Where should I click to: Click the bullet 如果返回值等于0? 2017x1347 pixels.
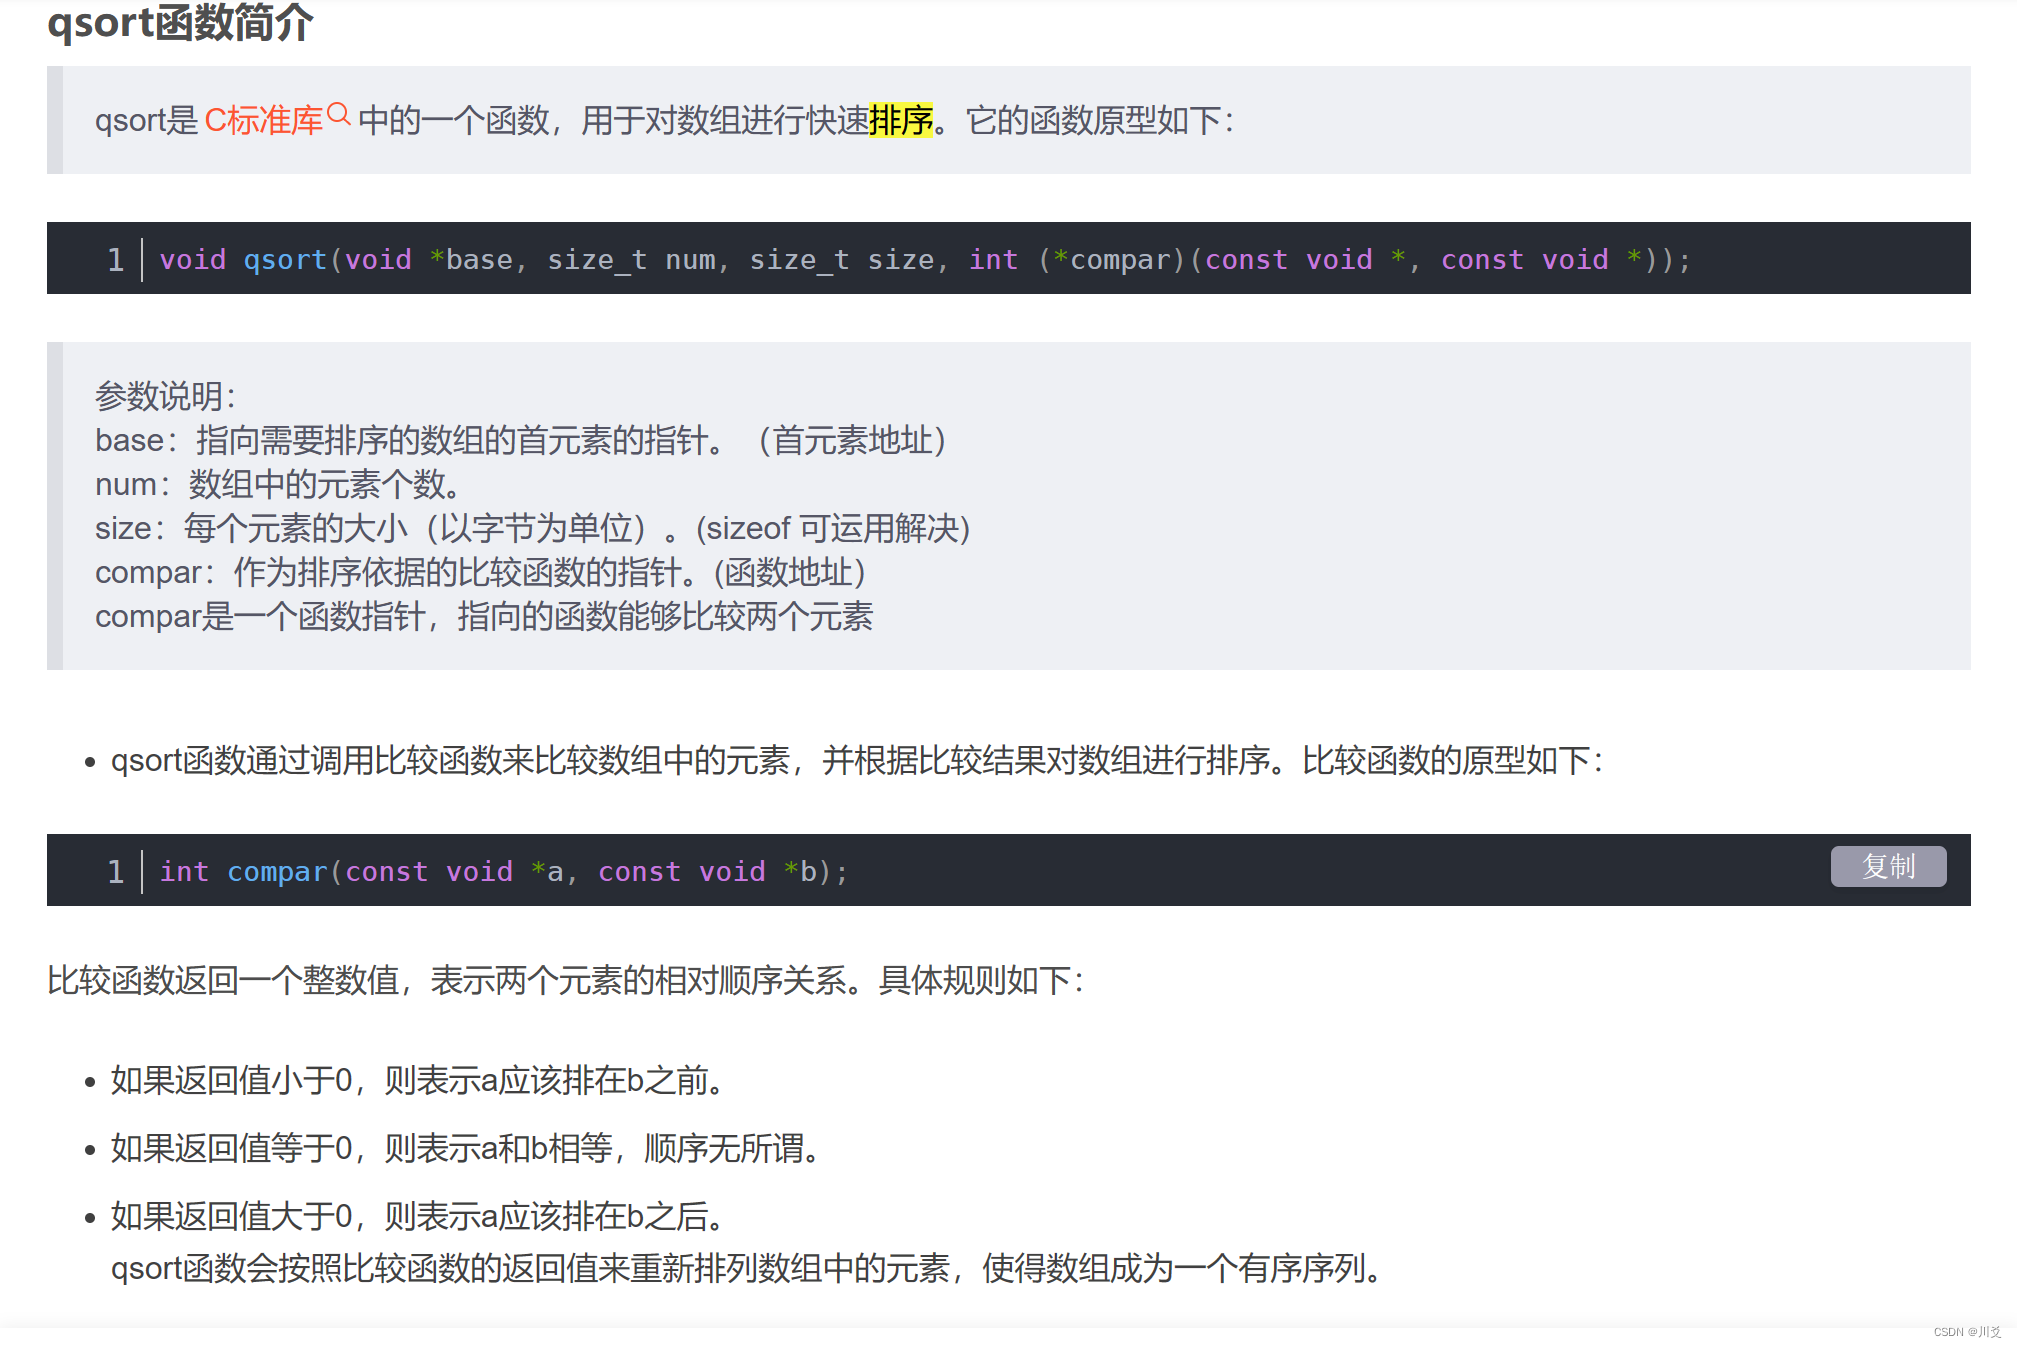(465, 1148)
